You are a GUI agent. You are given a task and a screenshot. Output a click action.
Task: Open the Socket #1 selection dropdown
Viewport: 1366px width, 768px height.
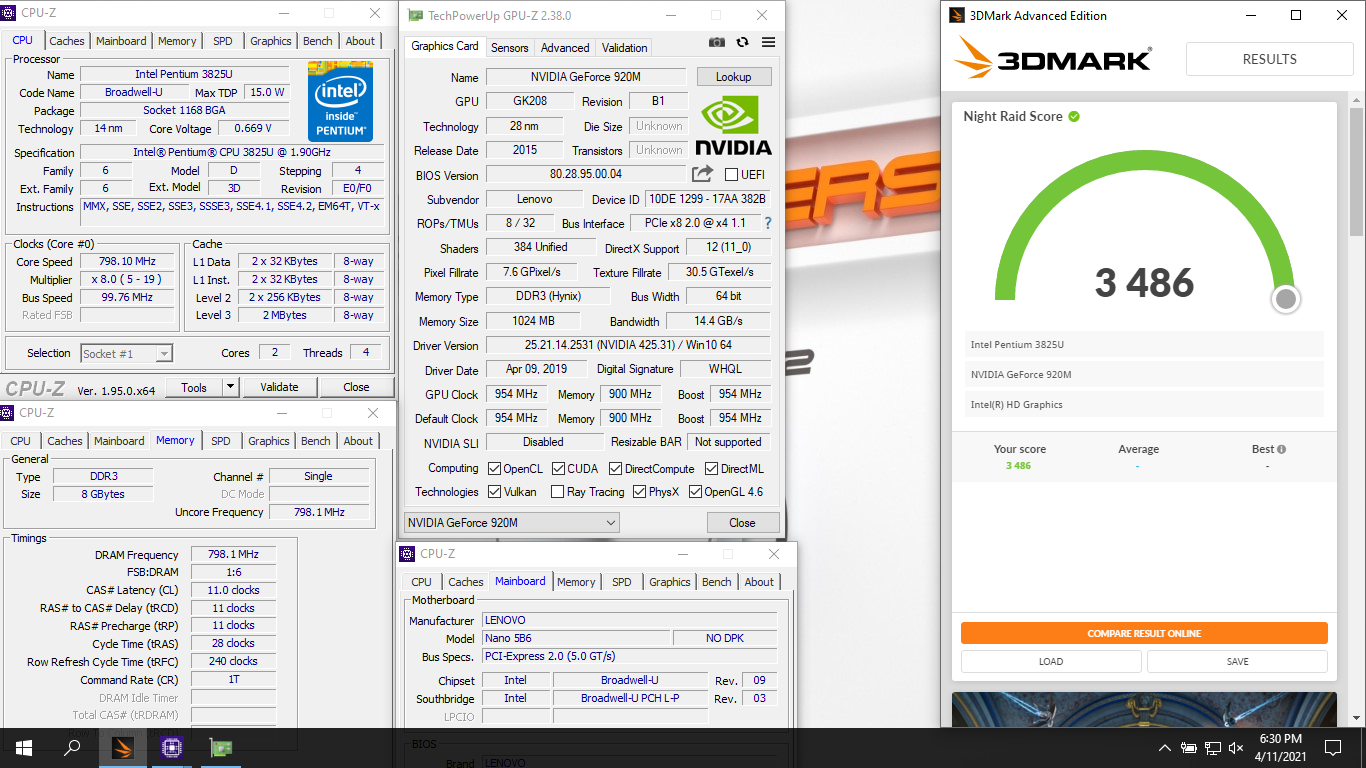point(126,353)
